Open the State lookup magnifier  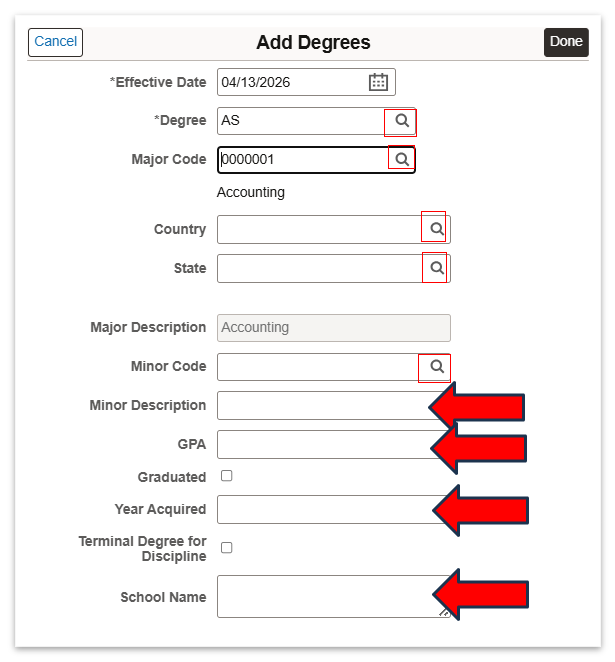(436, 268)
